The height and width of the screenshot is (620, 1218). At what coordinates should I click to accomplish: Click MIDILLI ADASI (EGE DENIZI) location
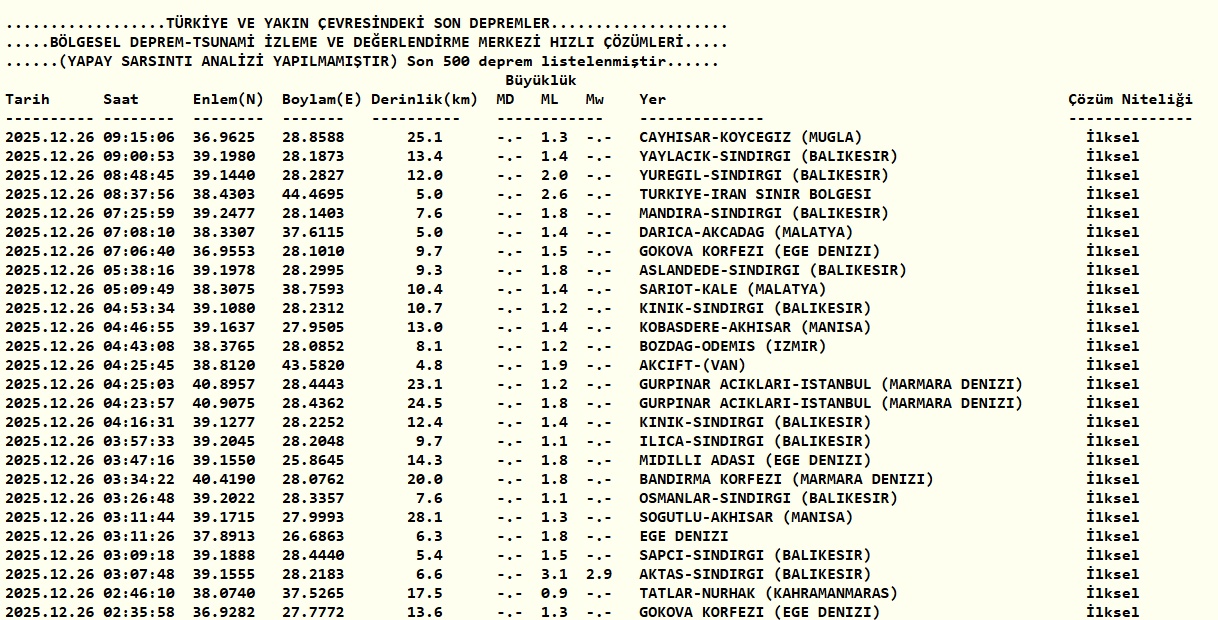click(x=755, y=460)
